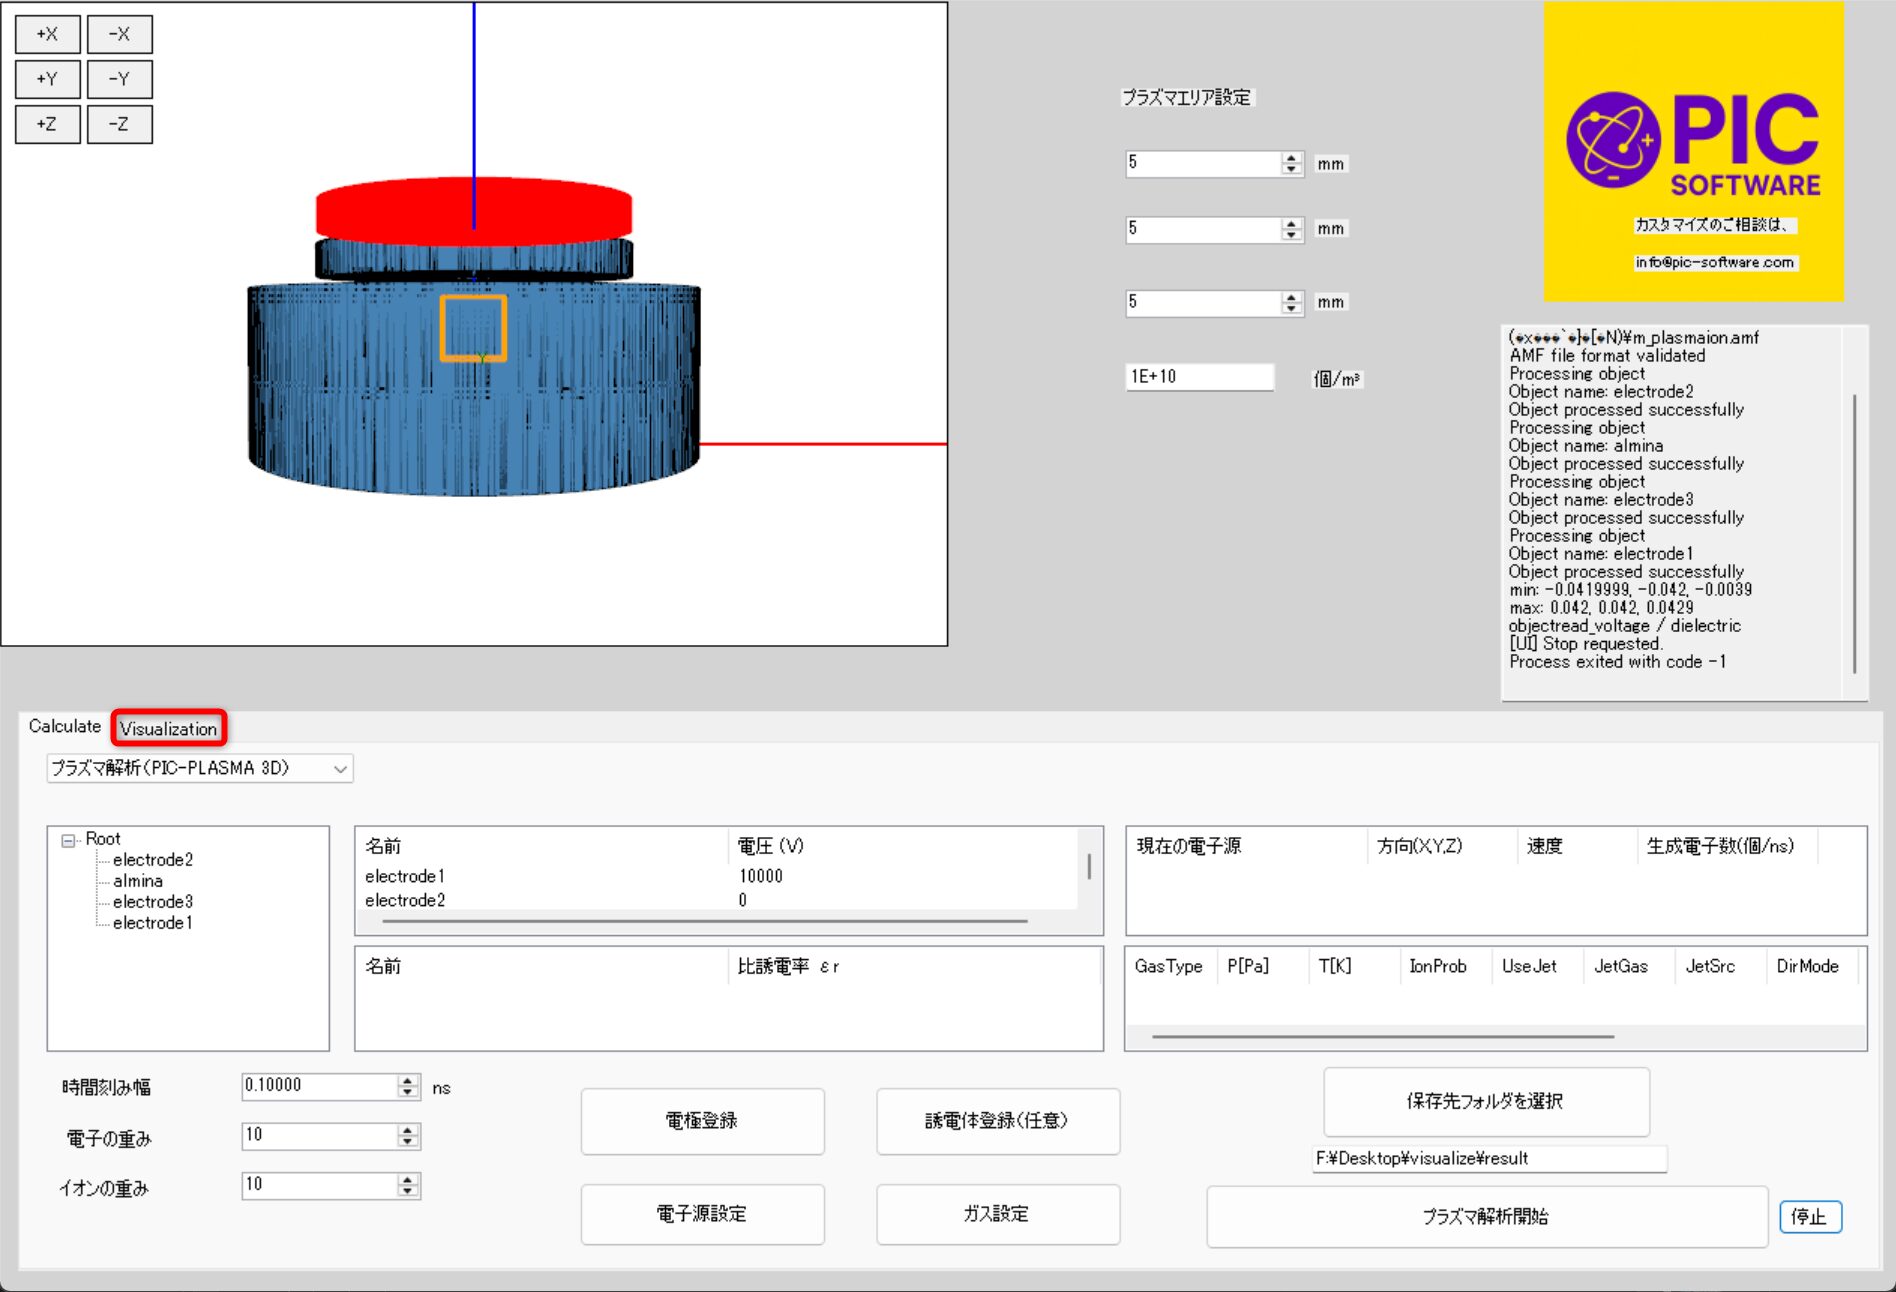The height and width of the screenshot is (1292, 1896).
Task: Start analysis with プラズマ解析開始 button
Action: pyautogui.click(x=1486, y=1216)
